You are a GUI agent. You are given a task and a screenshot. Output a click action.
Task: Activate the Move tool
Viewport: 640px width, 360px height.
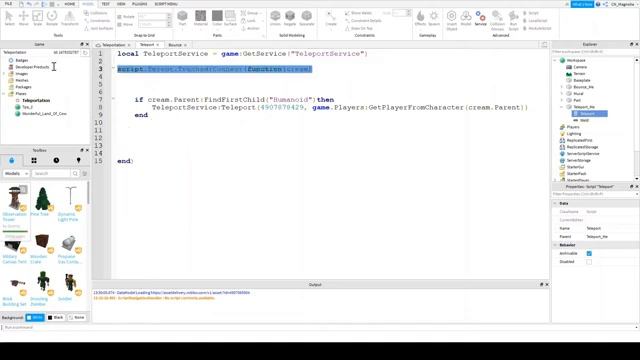[23, 18]
